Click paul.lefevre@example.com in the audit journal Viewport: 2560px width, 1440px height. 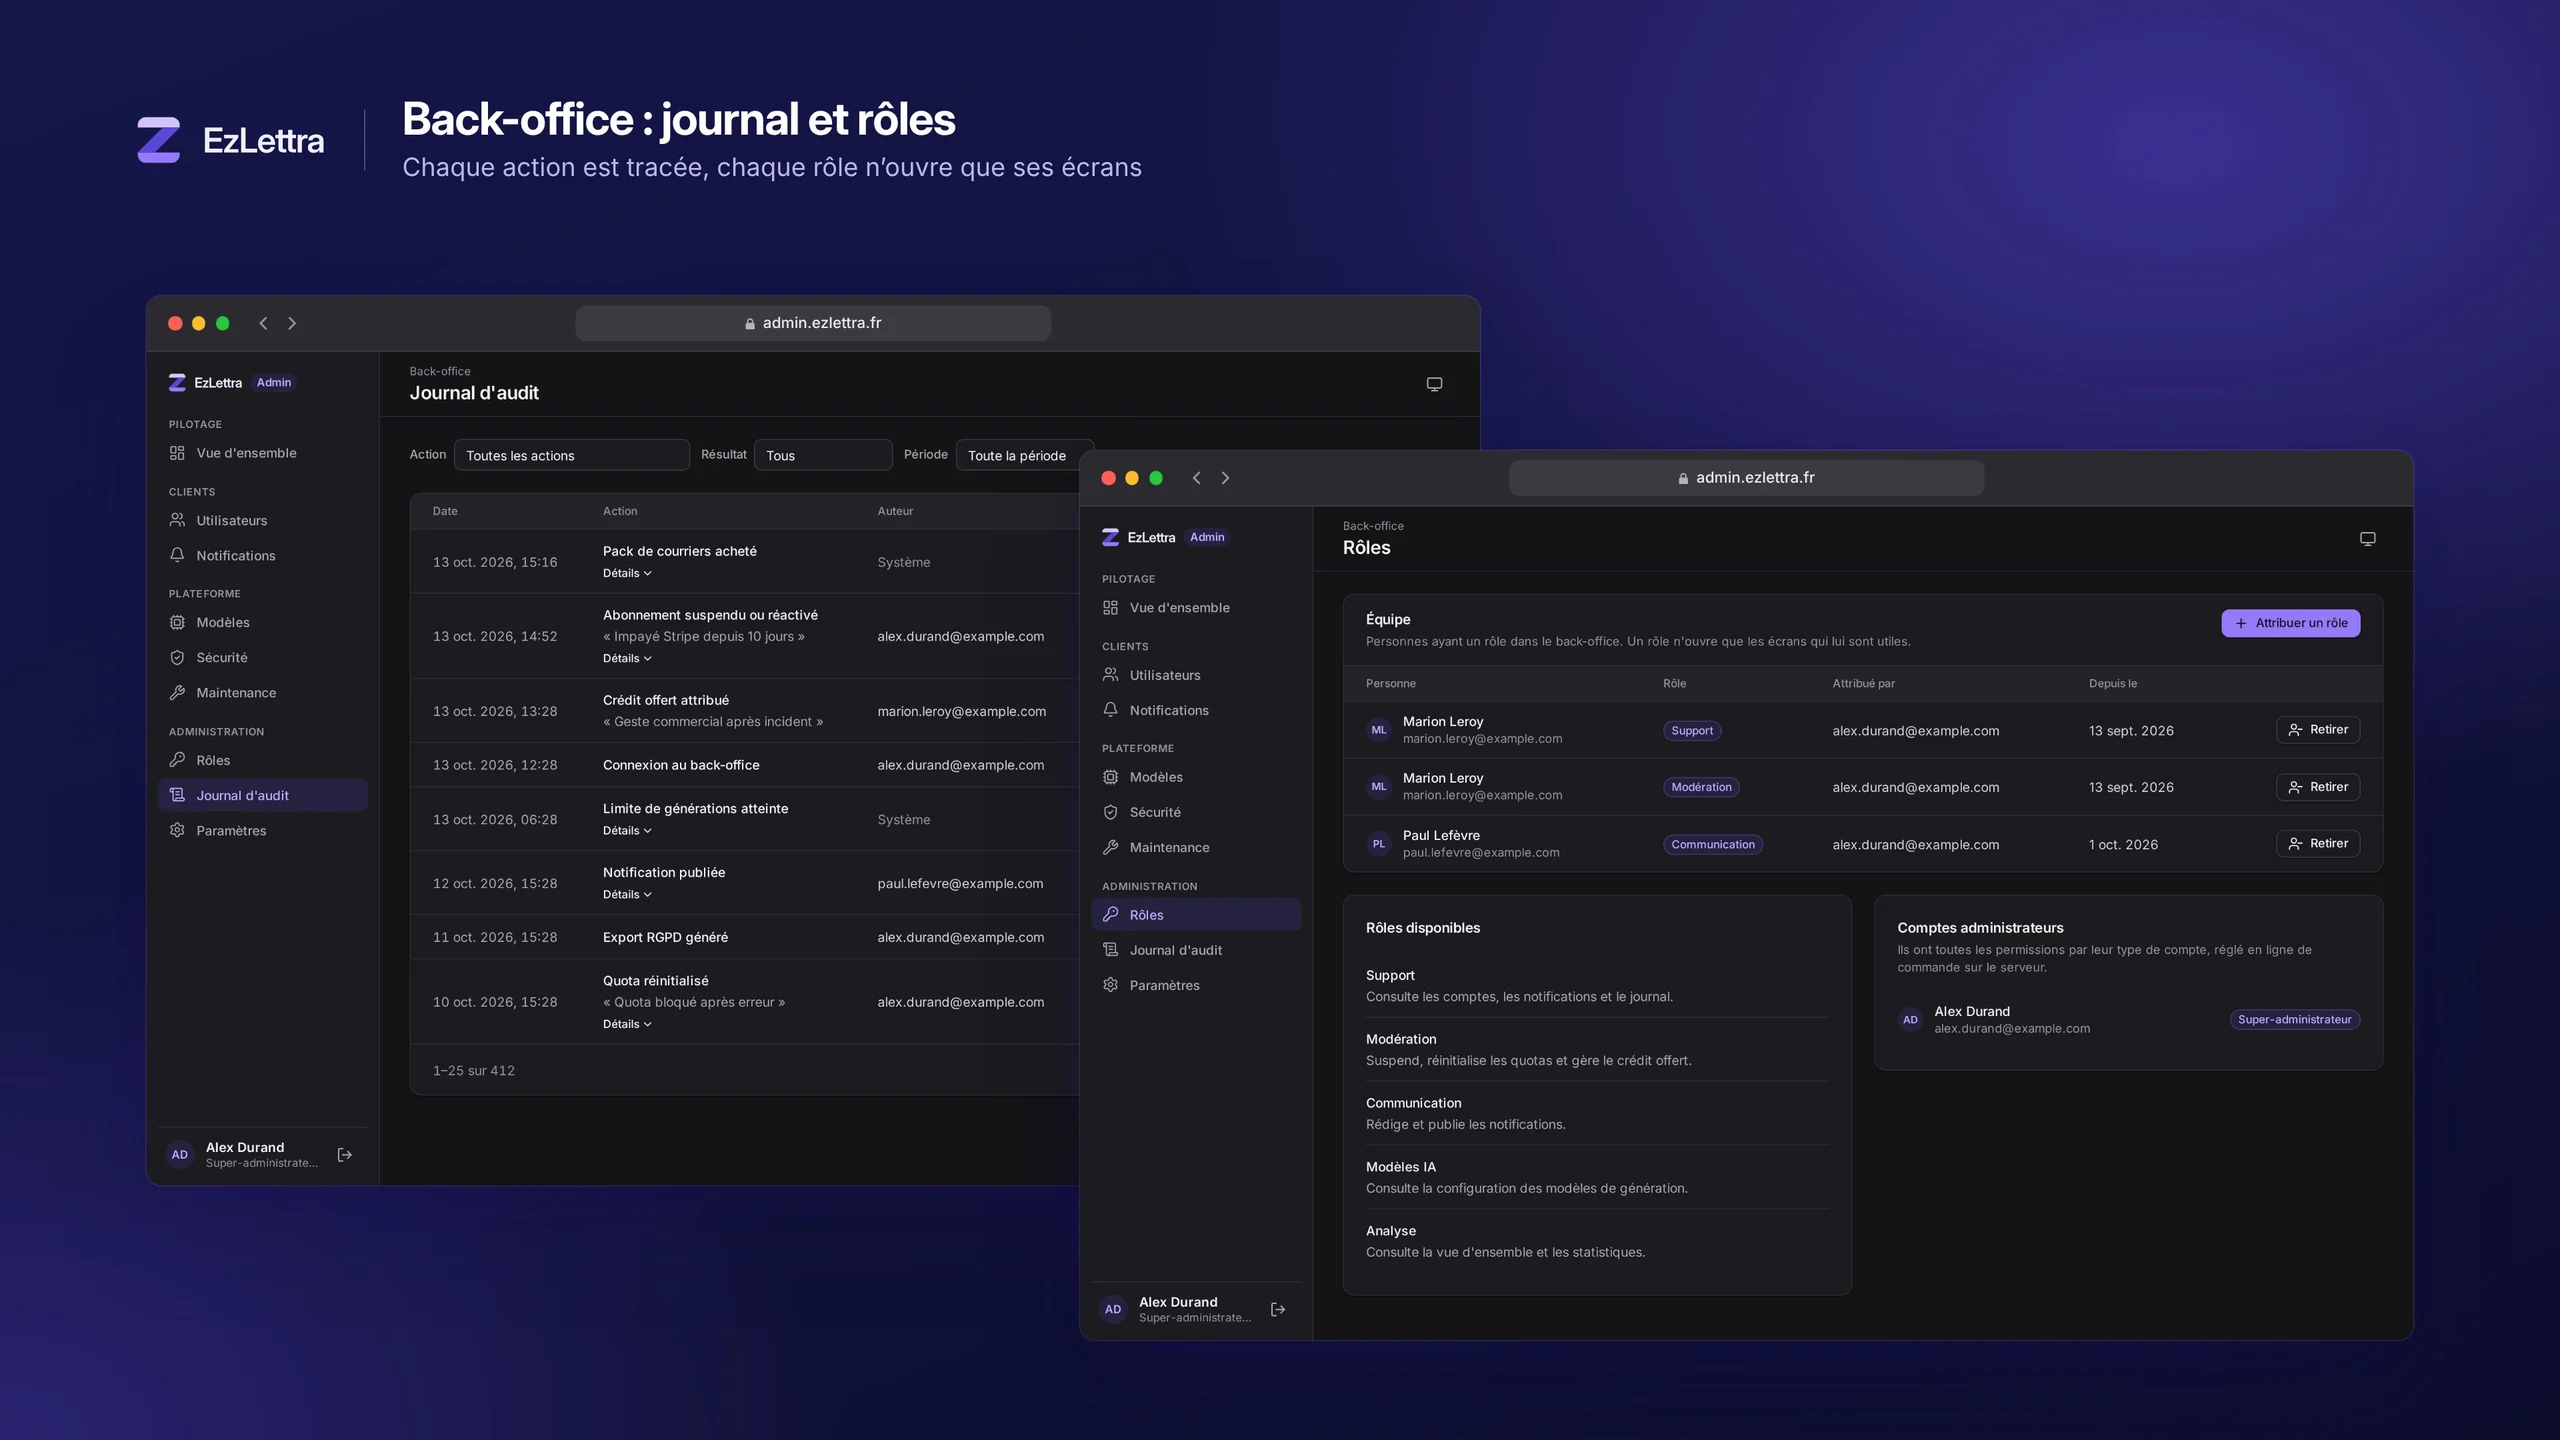[960, 884]
